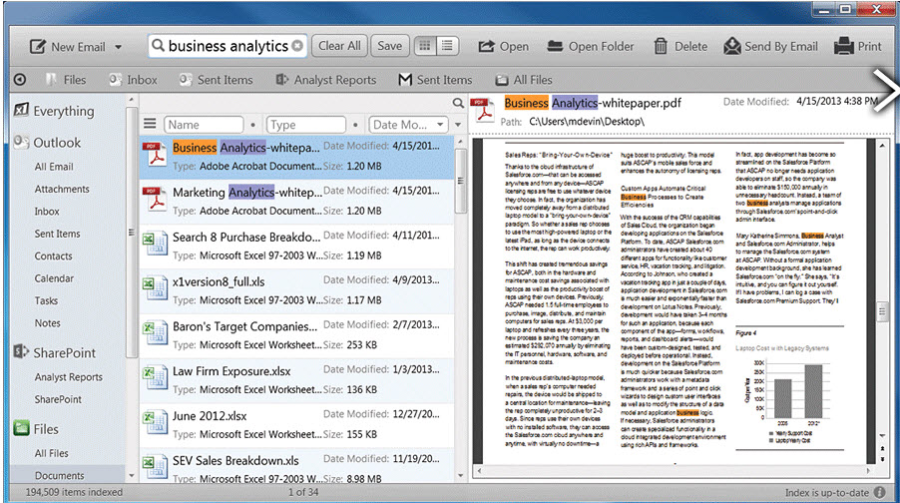Open the Date Modified filter dropdown
The height and width of the screenshot is (503, 900).
408,125
